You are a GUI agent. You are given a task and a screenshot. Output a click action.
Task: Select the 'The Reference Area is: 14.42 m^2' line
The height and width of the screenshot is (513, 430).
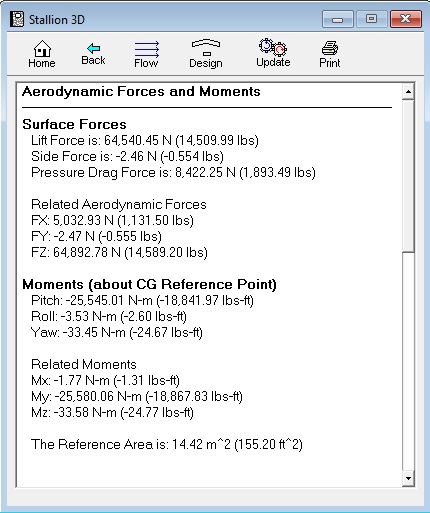coord(167,444)
